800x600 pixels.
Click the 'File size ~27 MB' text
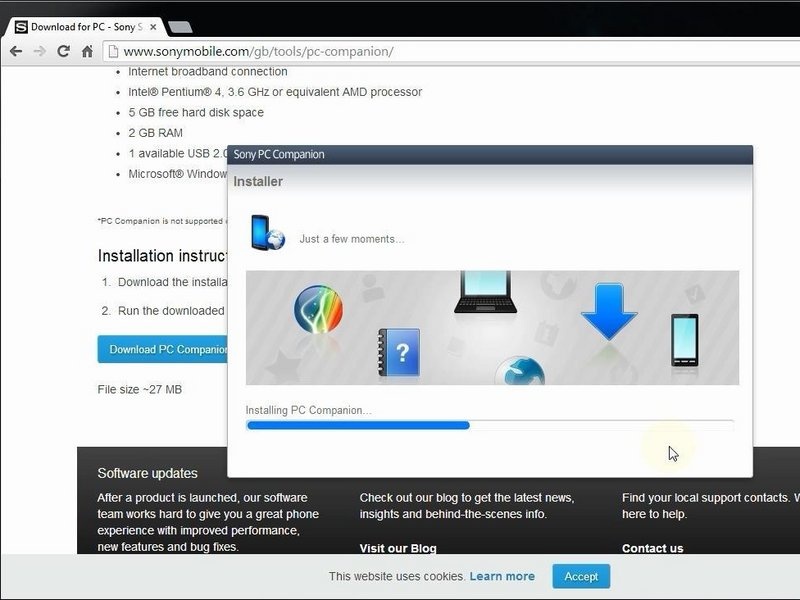pyautogui.click(x=140, y=389)
